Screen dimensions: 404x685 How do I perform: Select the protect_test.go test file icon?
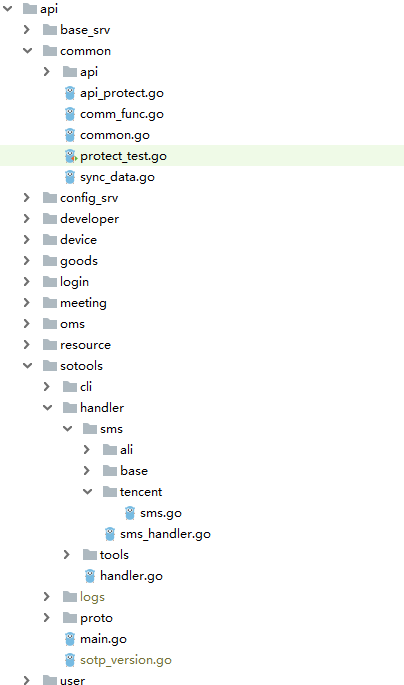coord(70,156)
